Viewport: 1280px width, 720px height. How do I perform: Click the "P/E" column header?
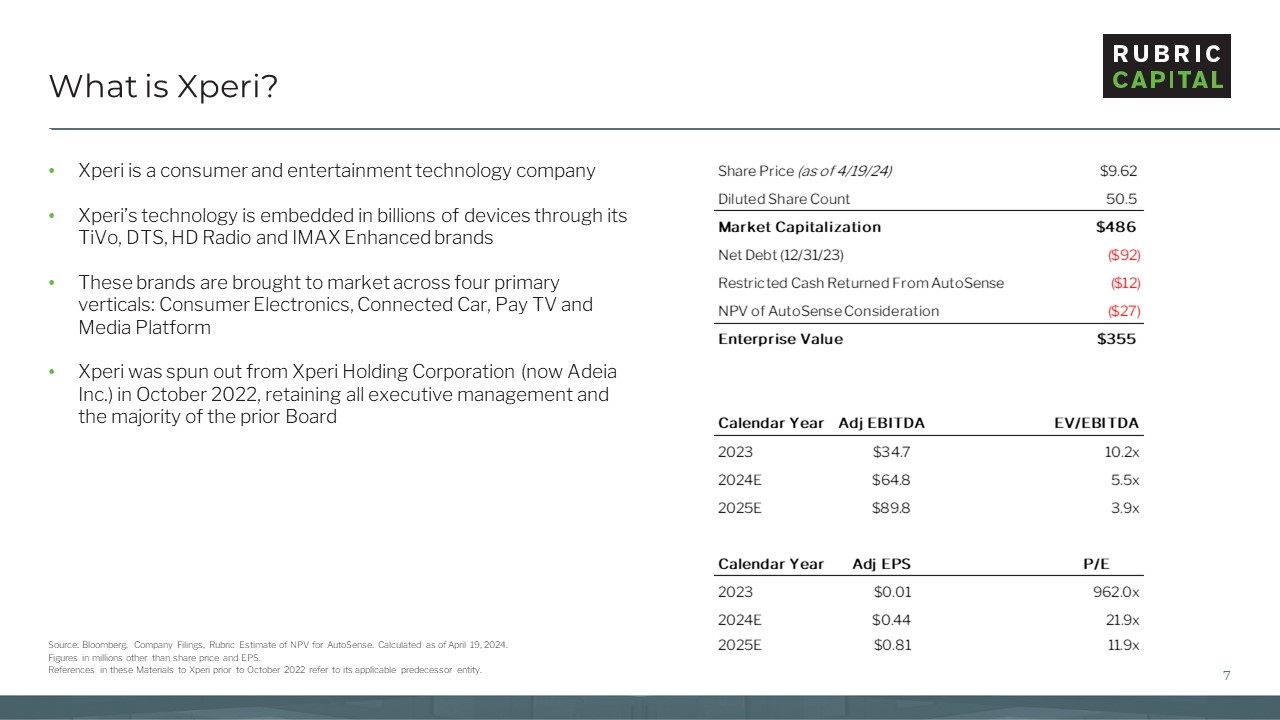(1097, 564)
